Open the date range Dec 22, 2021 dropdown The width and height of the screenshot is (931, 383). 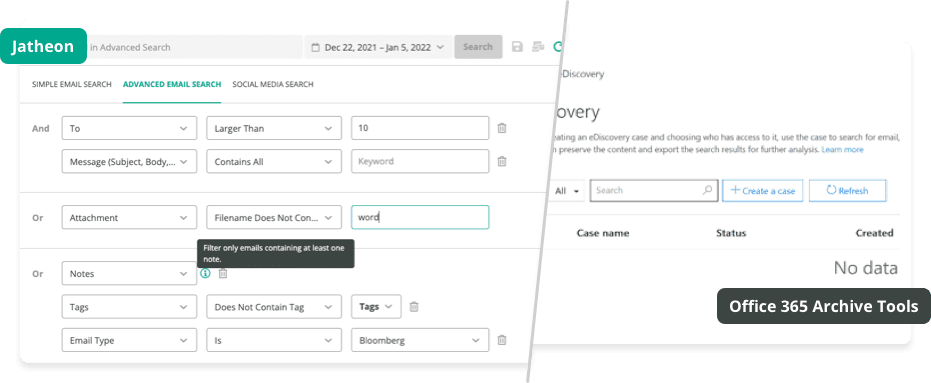[x=378, y=47]
